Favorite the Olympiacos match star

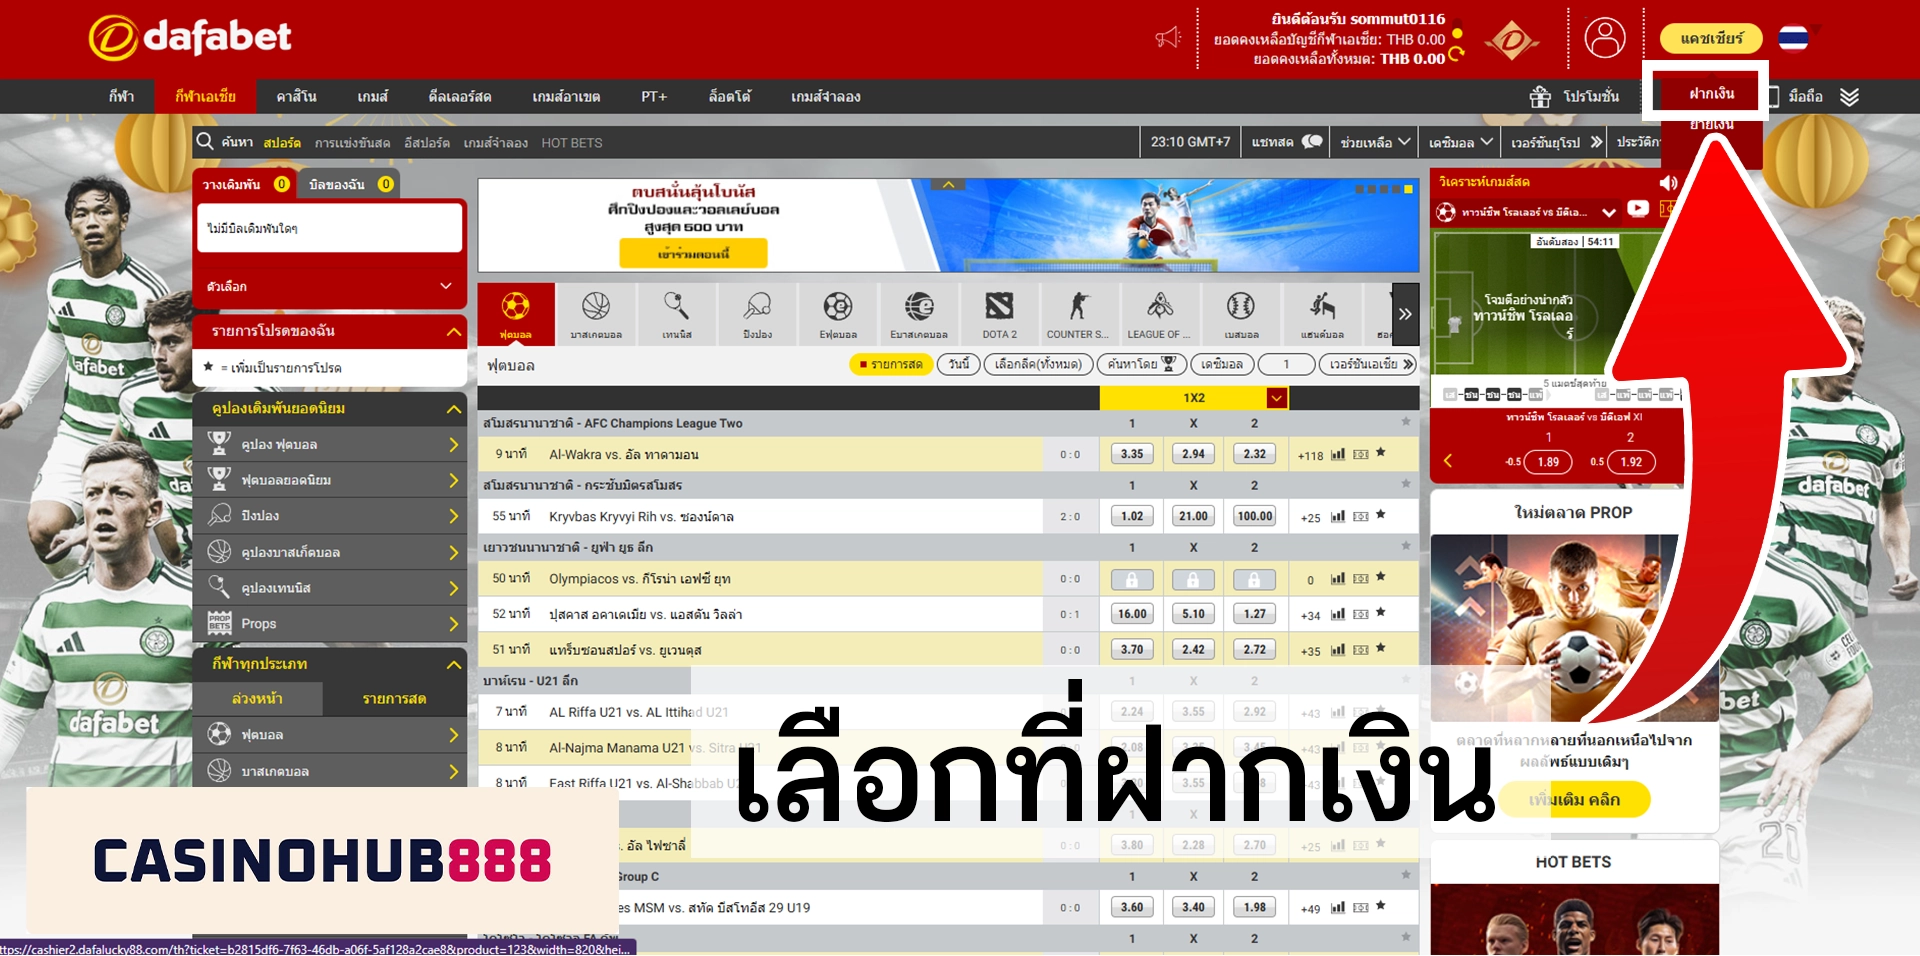1380,577
